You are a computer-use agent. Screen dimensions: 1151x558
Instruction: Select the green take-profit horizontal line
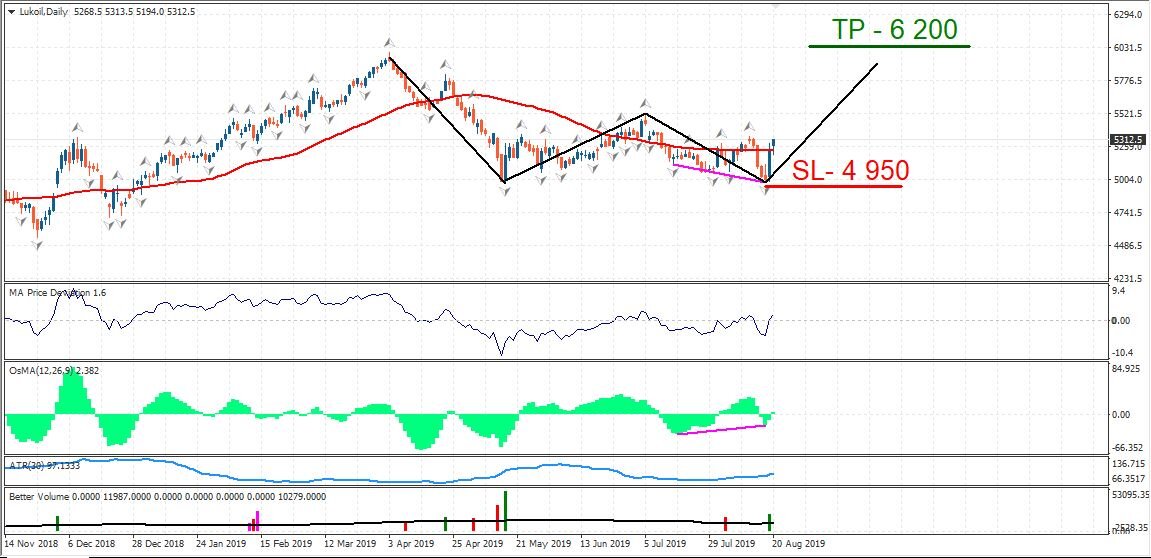(x=889, y=46)
